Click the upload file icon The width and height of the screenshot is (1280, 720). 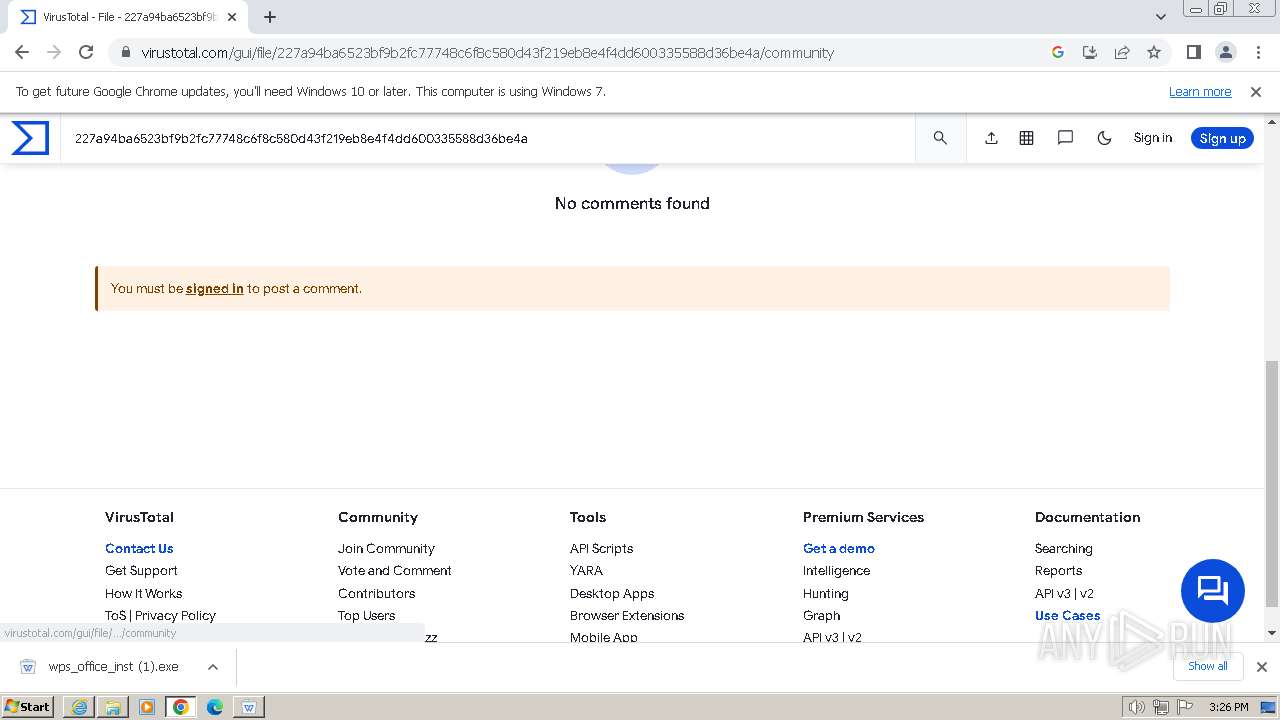(x=991, y=138)
